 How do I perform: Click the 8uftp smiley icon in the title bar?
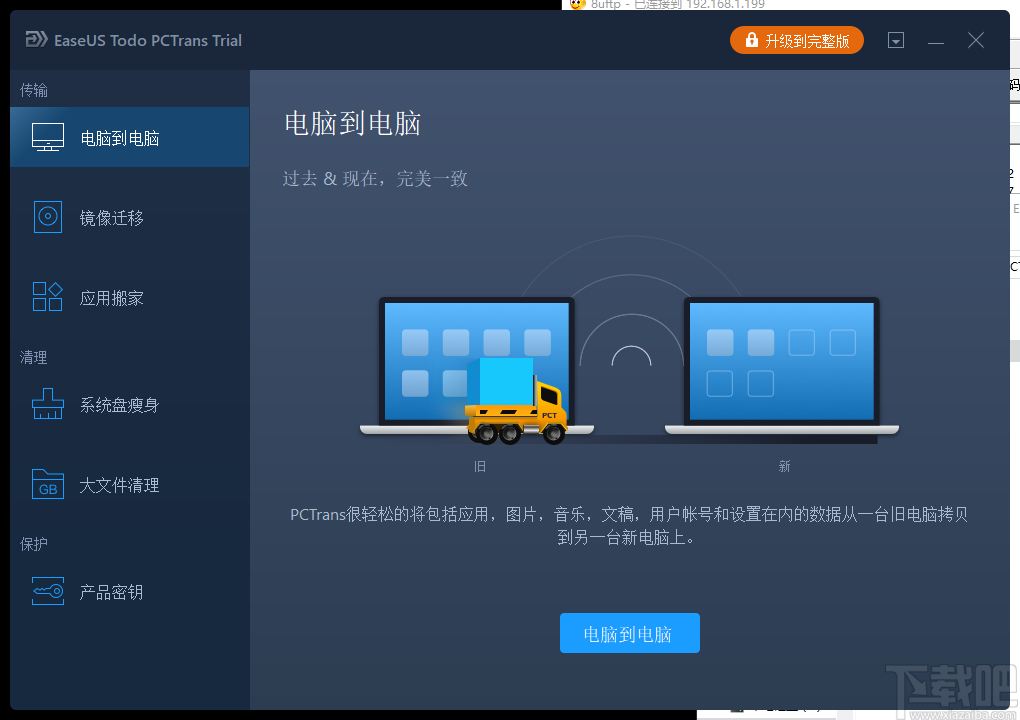click(577, 5)
